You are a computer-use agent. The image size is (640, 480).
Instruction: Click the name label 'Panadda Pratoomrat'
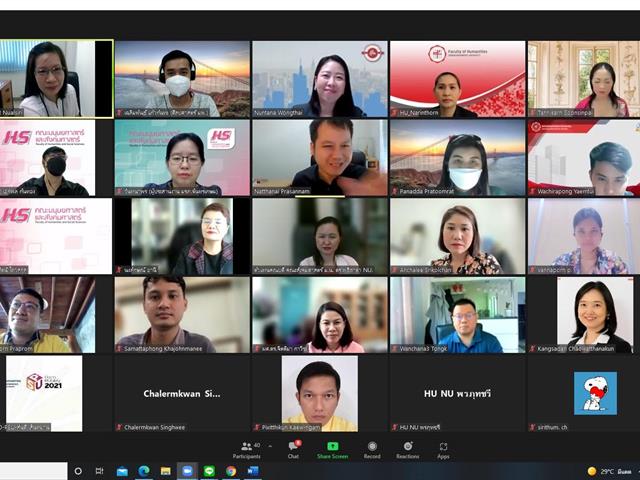pos(426,191)
